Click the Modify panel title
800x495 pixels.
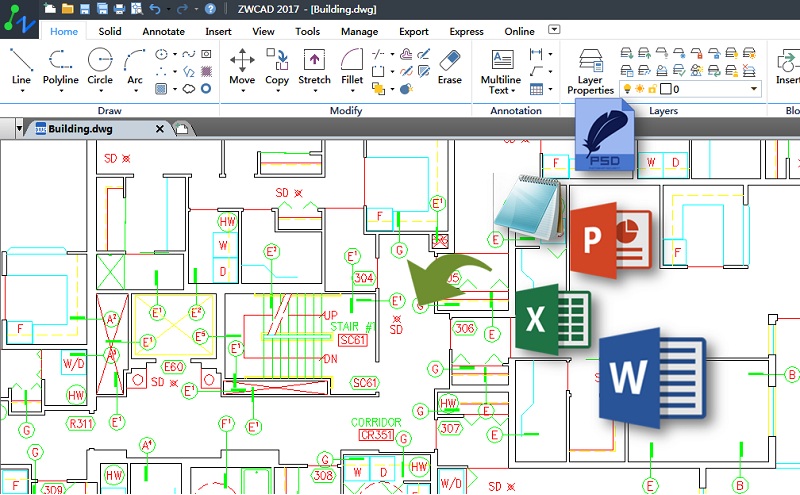346,111
